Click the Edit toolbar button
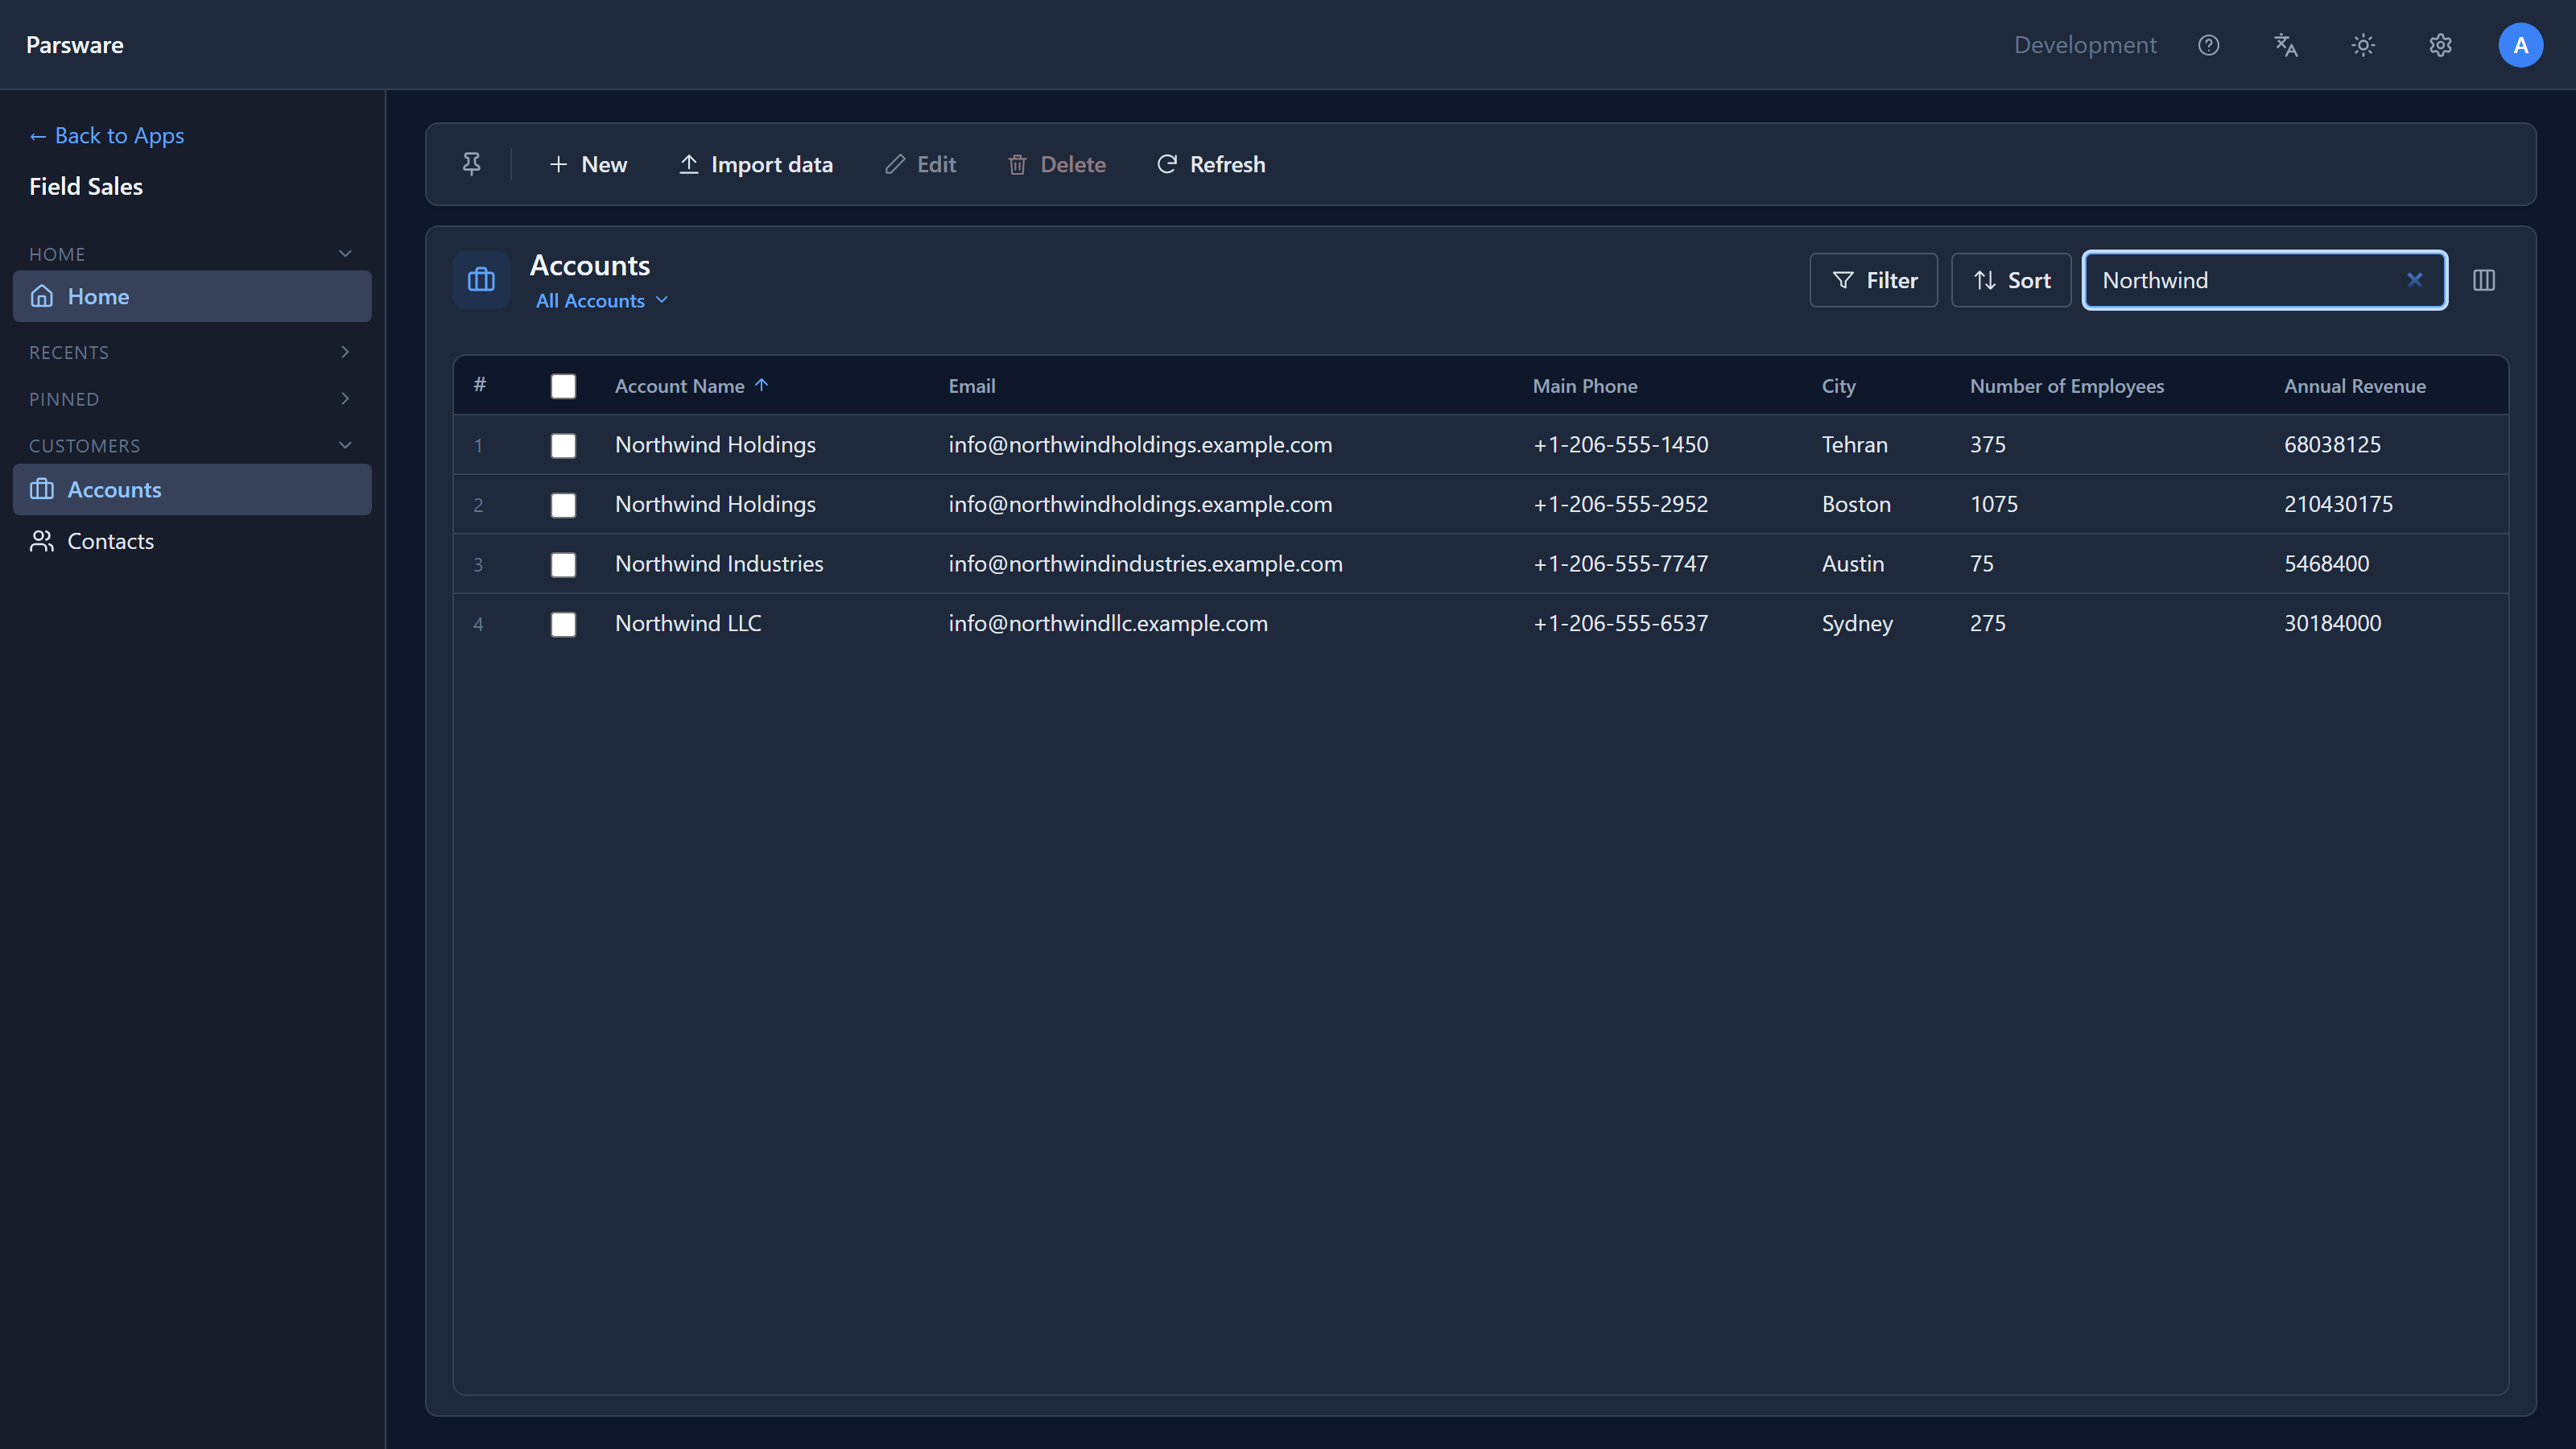The width and height of the screenshot is (2576, 1449). coord(920,164)
